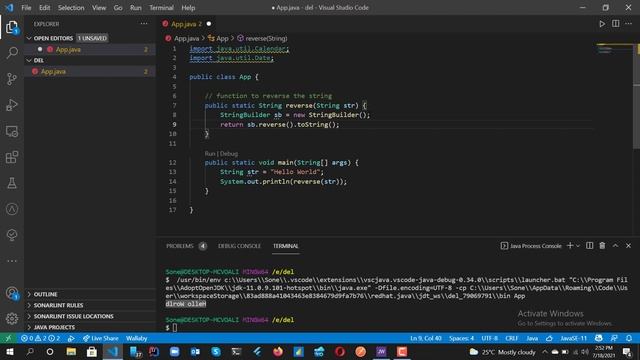640x360 pixels.
Task: Open the Help menu
Action: [x=188, y=7]
